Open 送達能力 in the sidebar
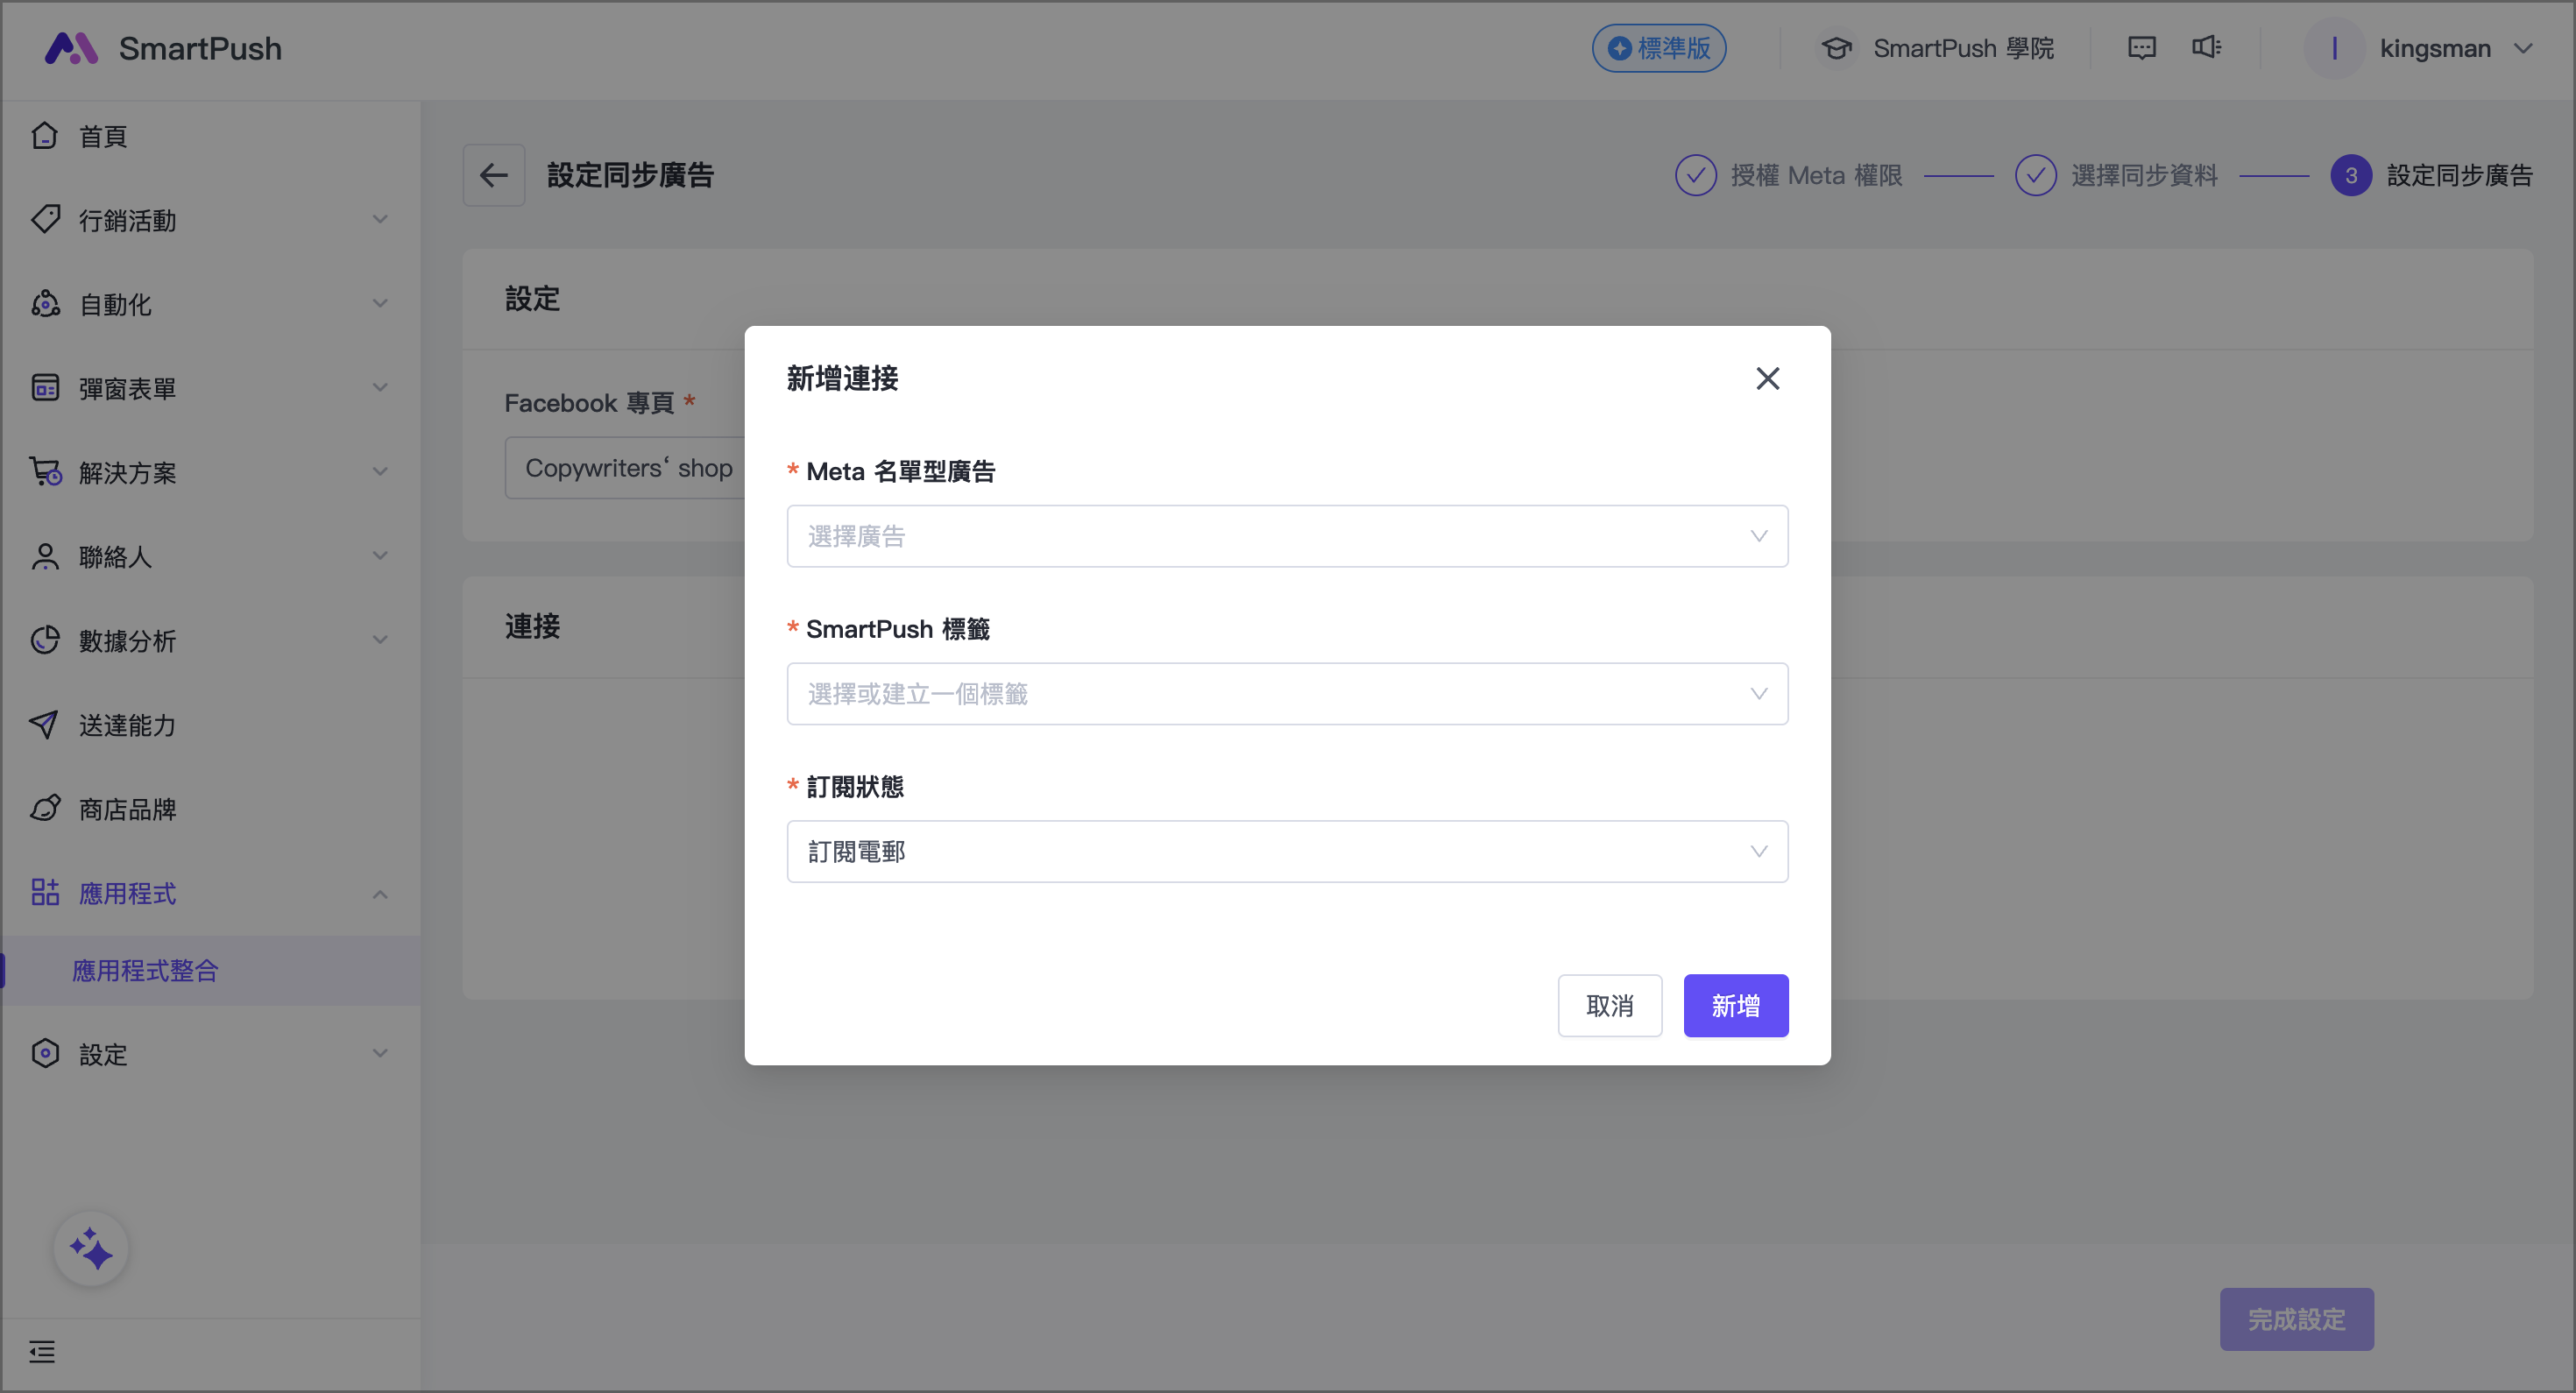The image size is (2576, 1393). click(x=127, y=725)
